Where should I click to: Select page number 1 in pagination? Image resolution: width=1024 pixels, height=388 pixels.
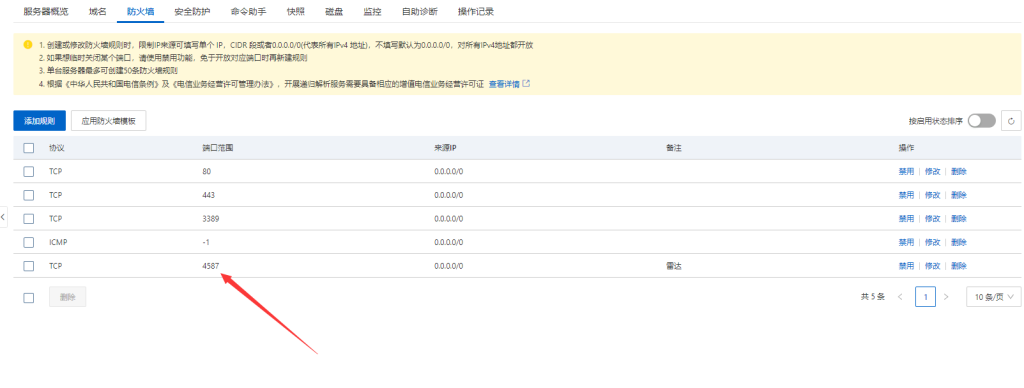[925, 297]
